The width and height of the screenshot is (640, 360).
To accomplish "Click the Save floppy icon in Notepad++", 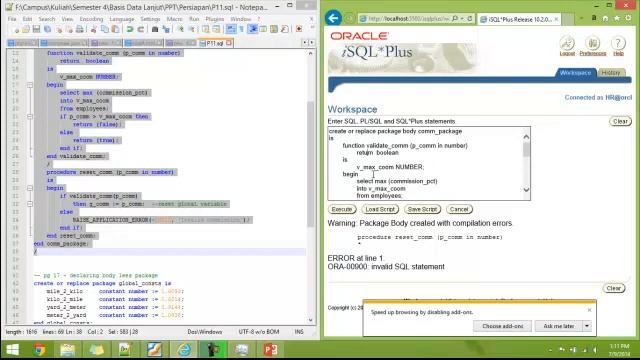I will point(36,29).
